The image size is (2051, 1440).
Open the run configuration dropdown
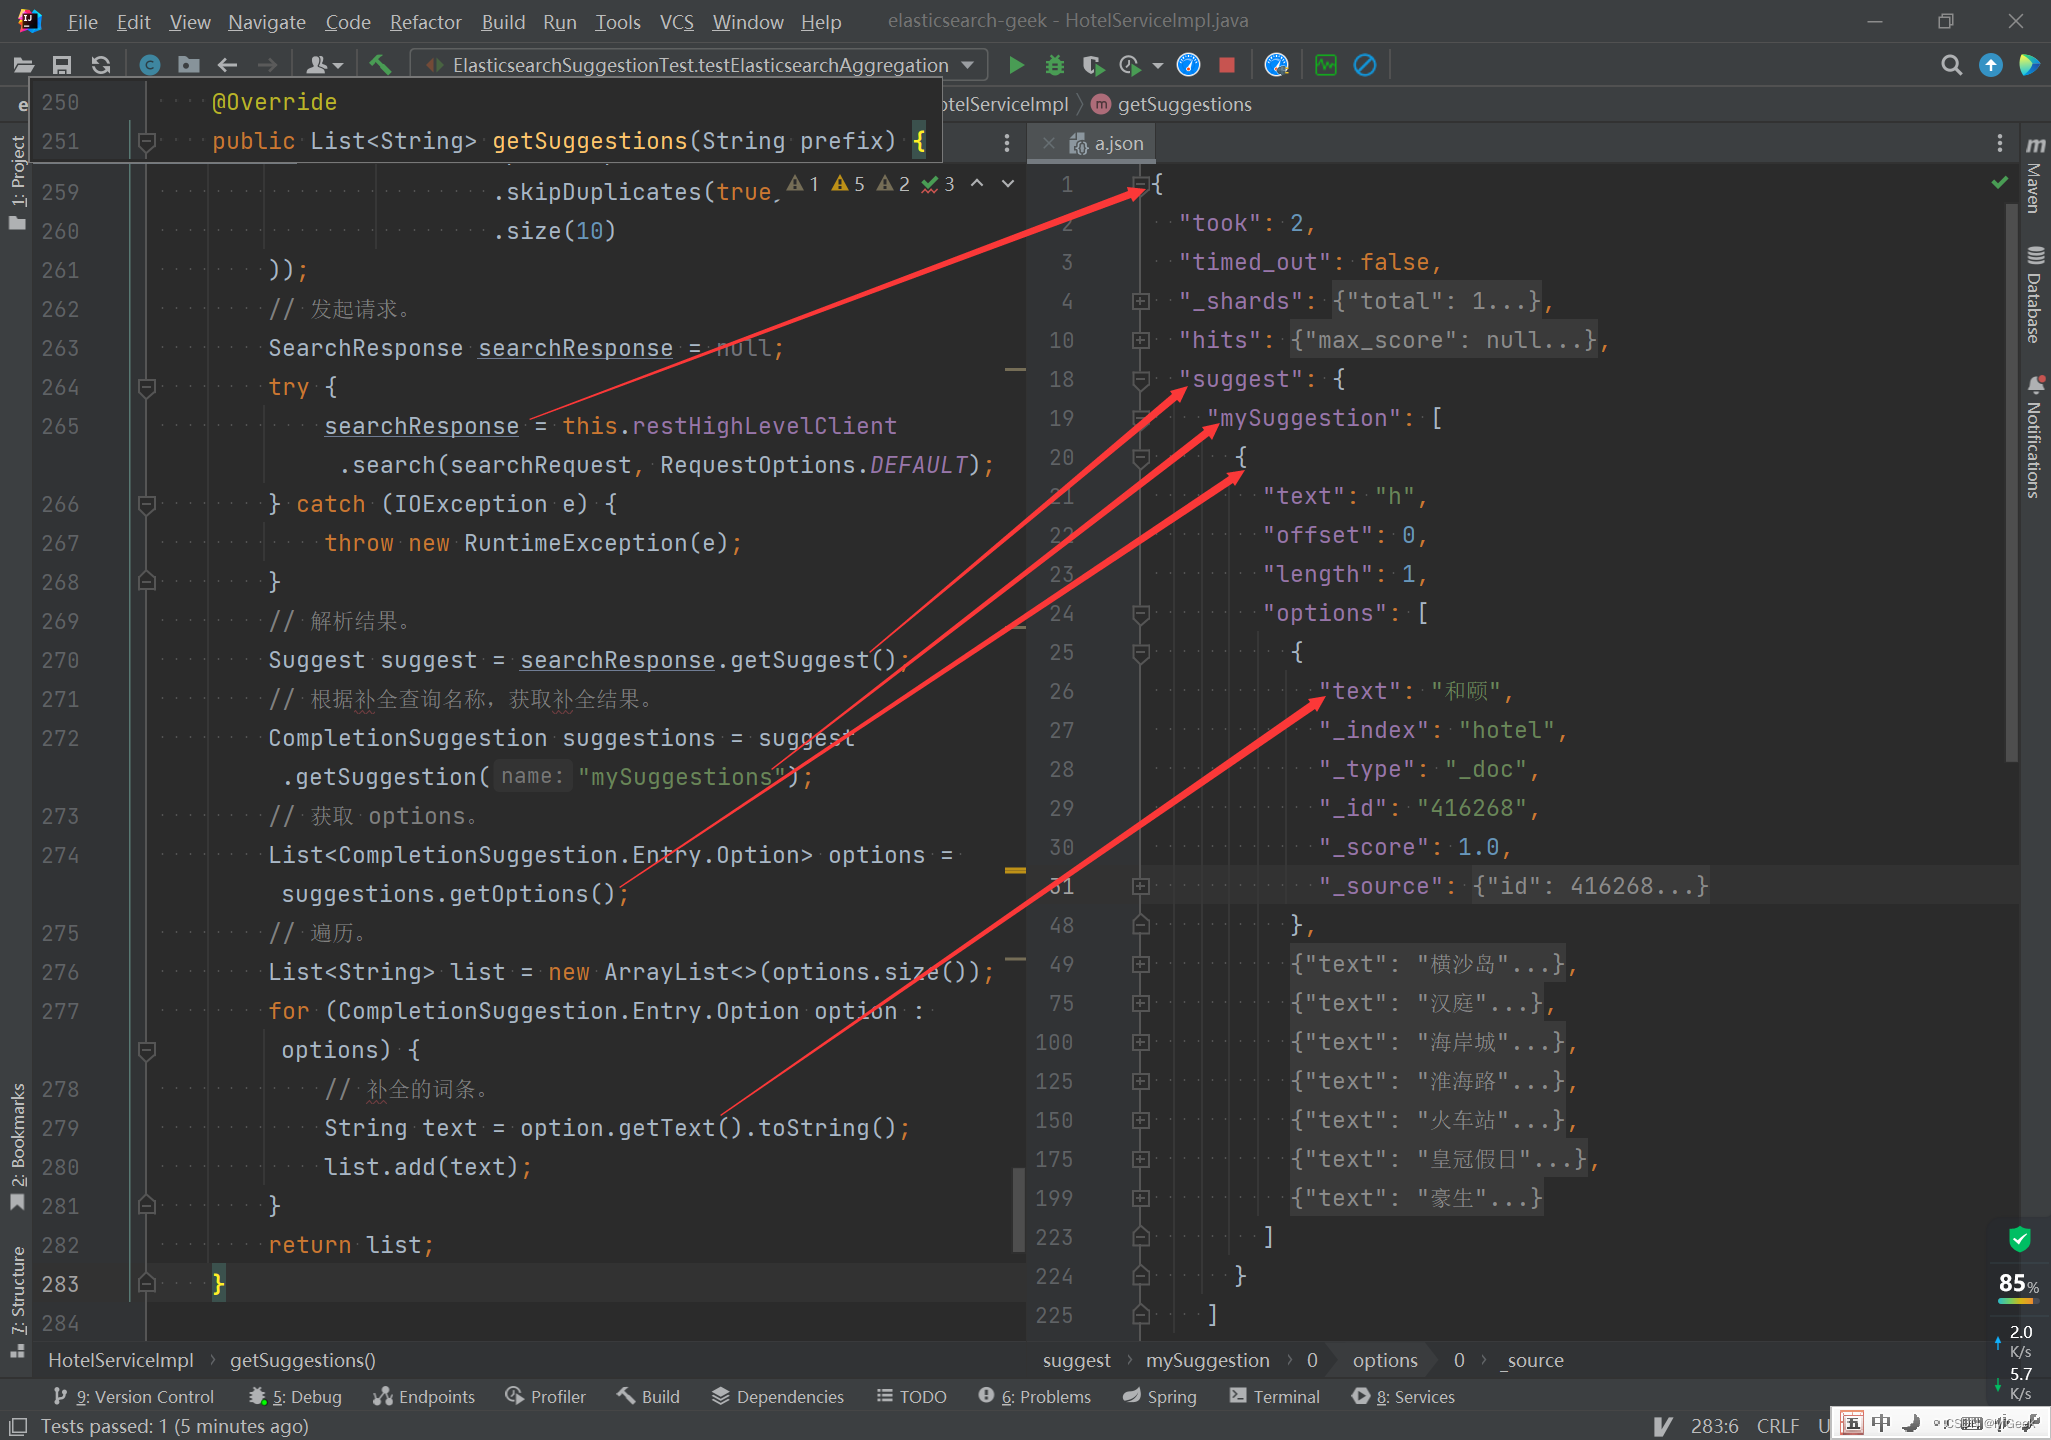tap(700, 65)
